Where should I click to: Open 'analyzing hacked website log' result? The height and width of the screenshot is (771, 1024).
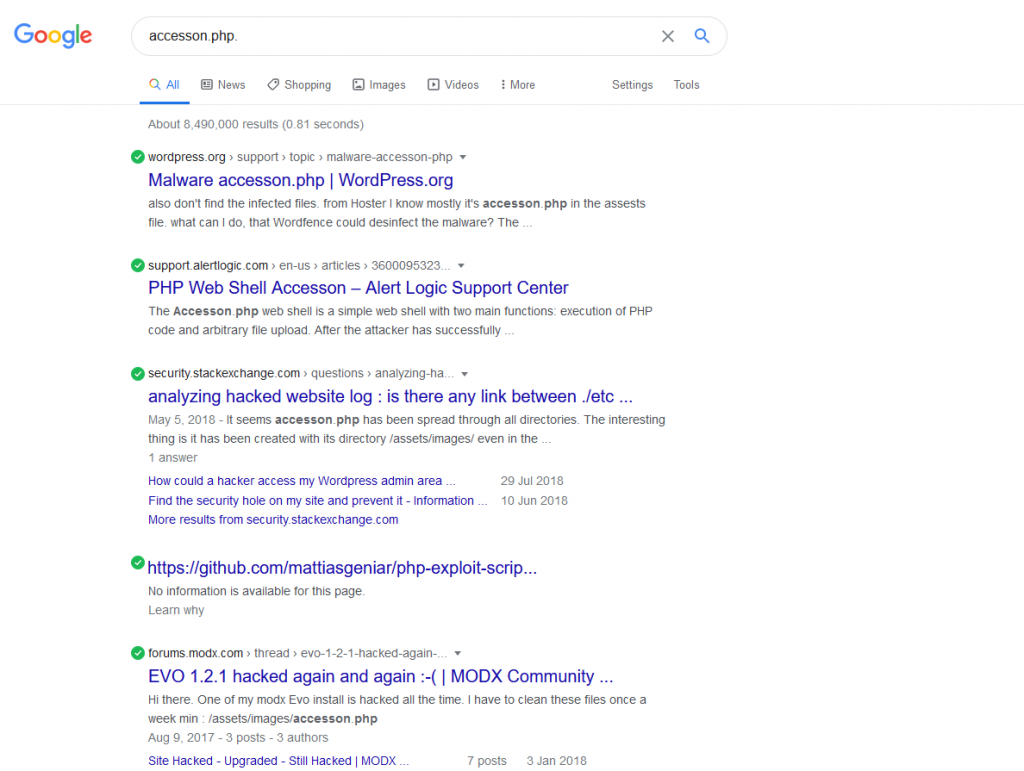(x=390, y=396)
